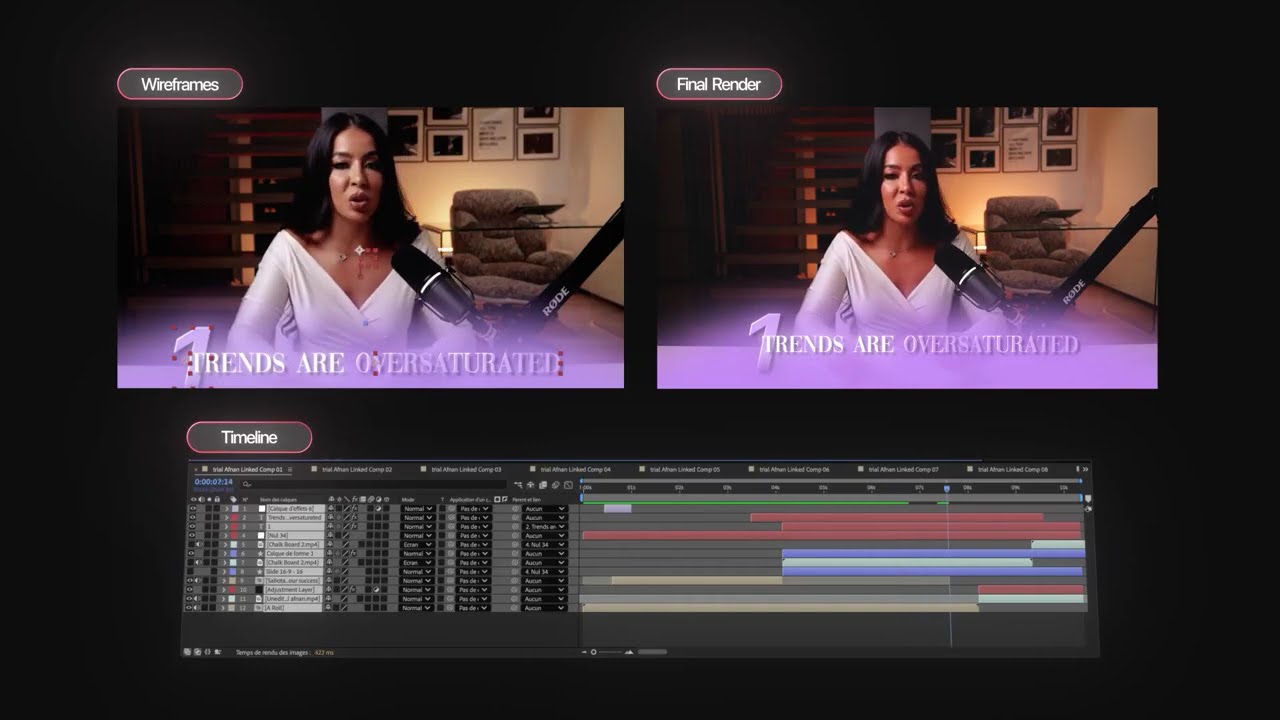Click the Final Render label button
The height and width of the screenshot is (720, 1280).
(719, 84)
